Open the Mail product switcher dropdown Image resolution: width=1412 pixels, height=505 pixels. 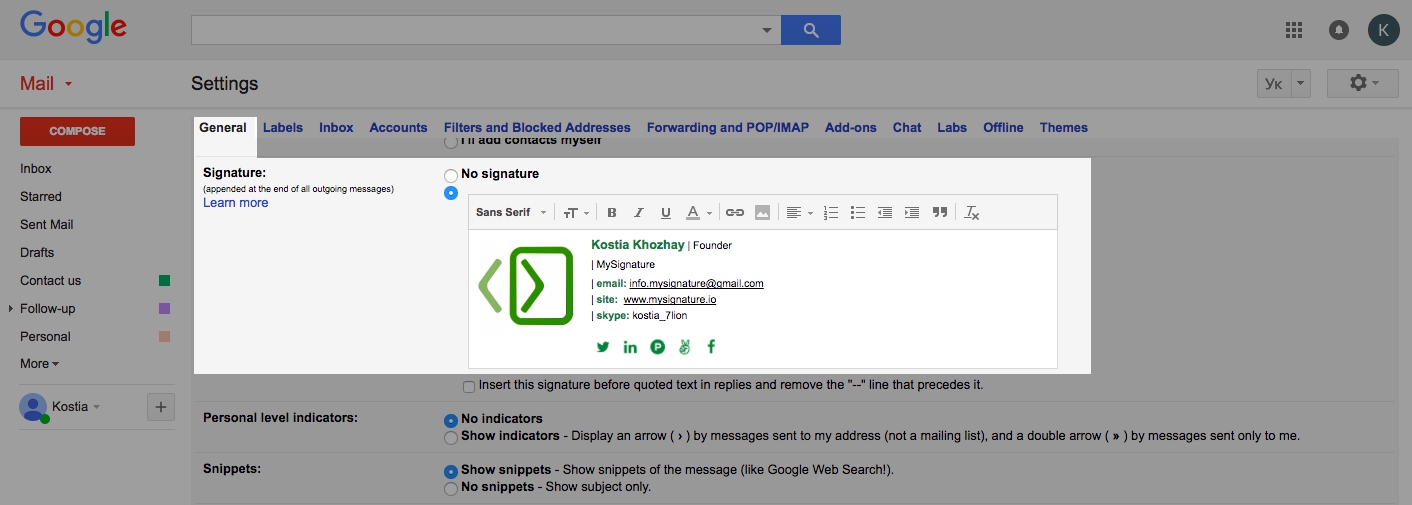[x=47, y=84]
